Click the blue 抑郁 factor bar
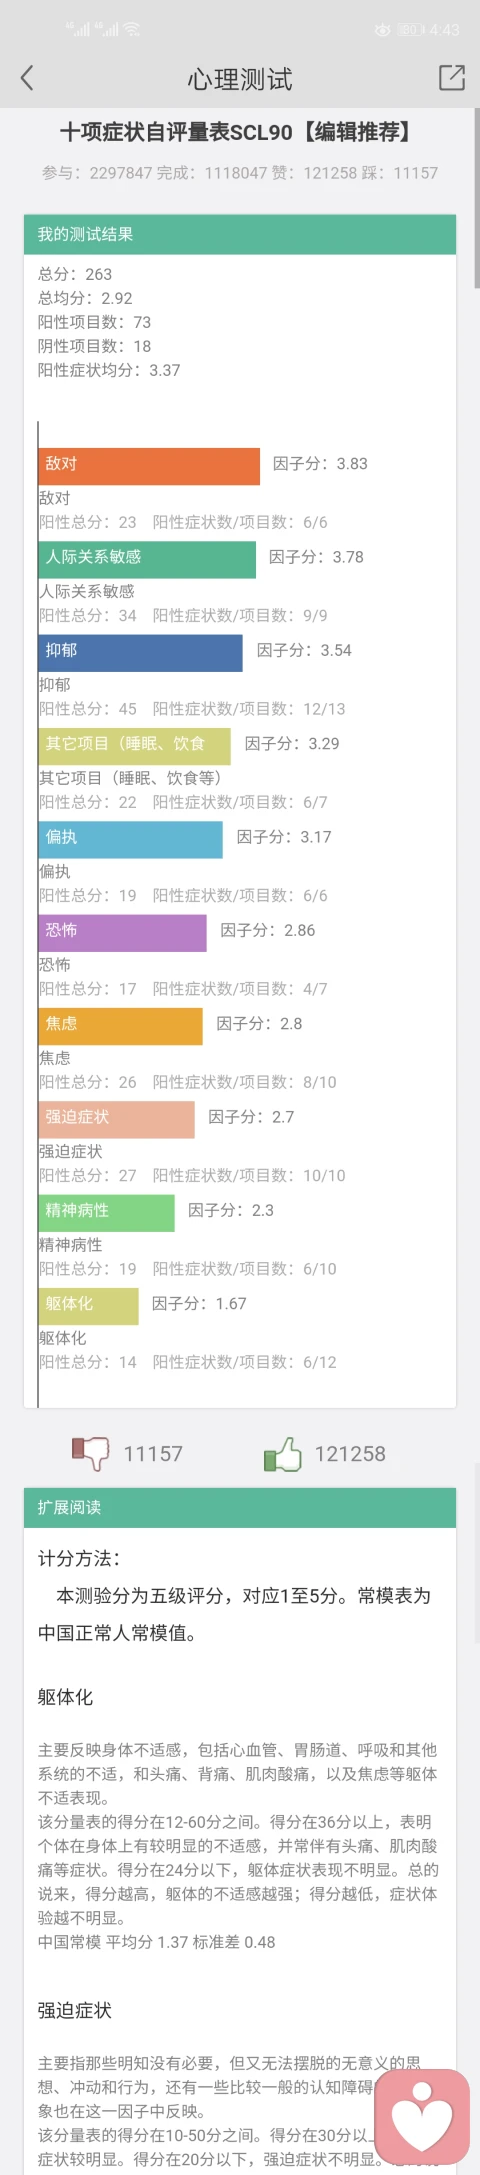The image size is (480, 2175). point(140,652)
